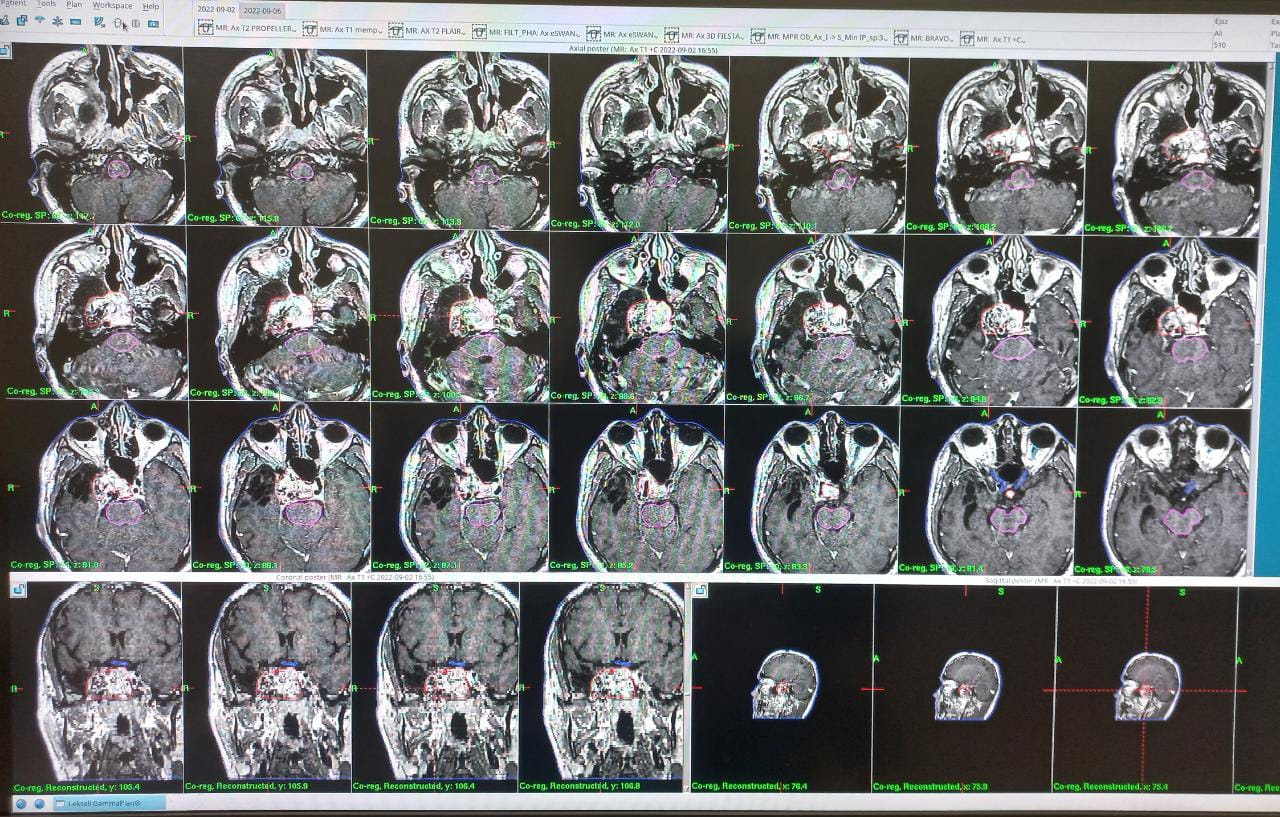Screen dimensions: 1280x817
Task: Click the Leksell GammaPlan taskbar button
Action: coord(110,803)
